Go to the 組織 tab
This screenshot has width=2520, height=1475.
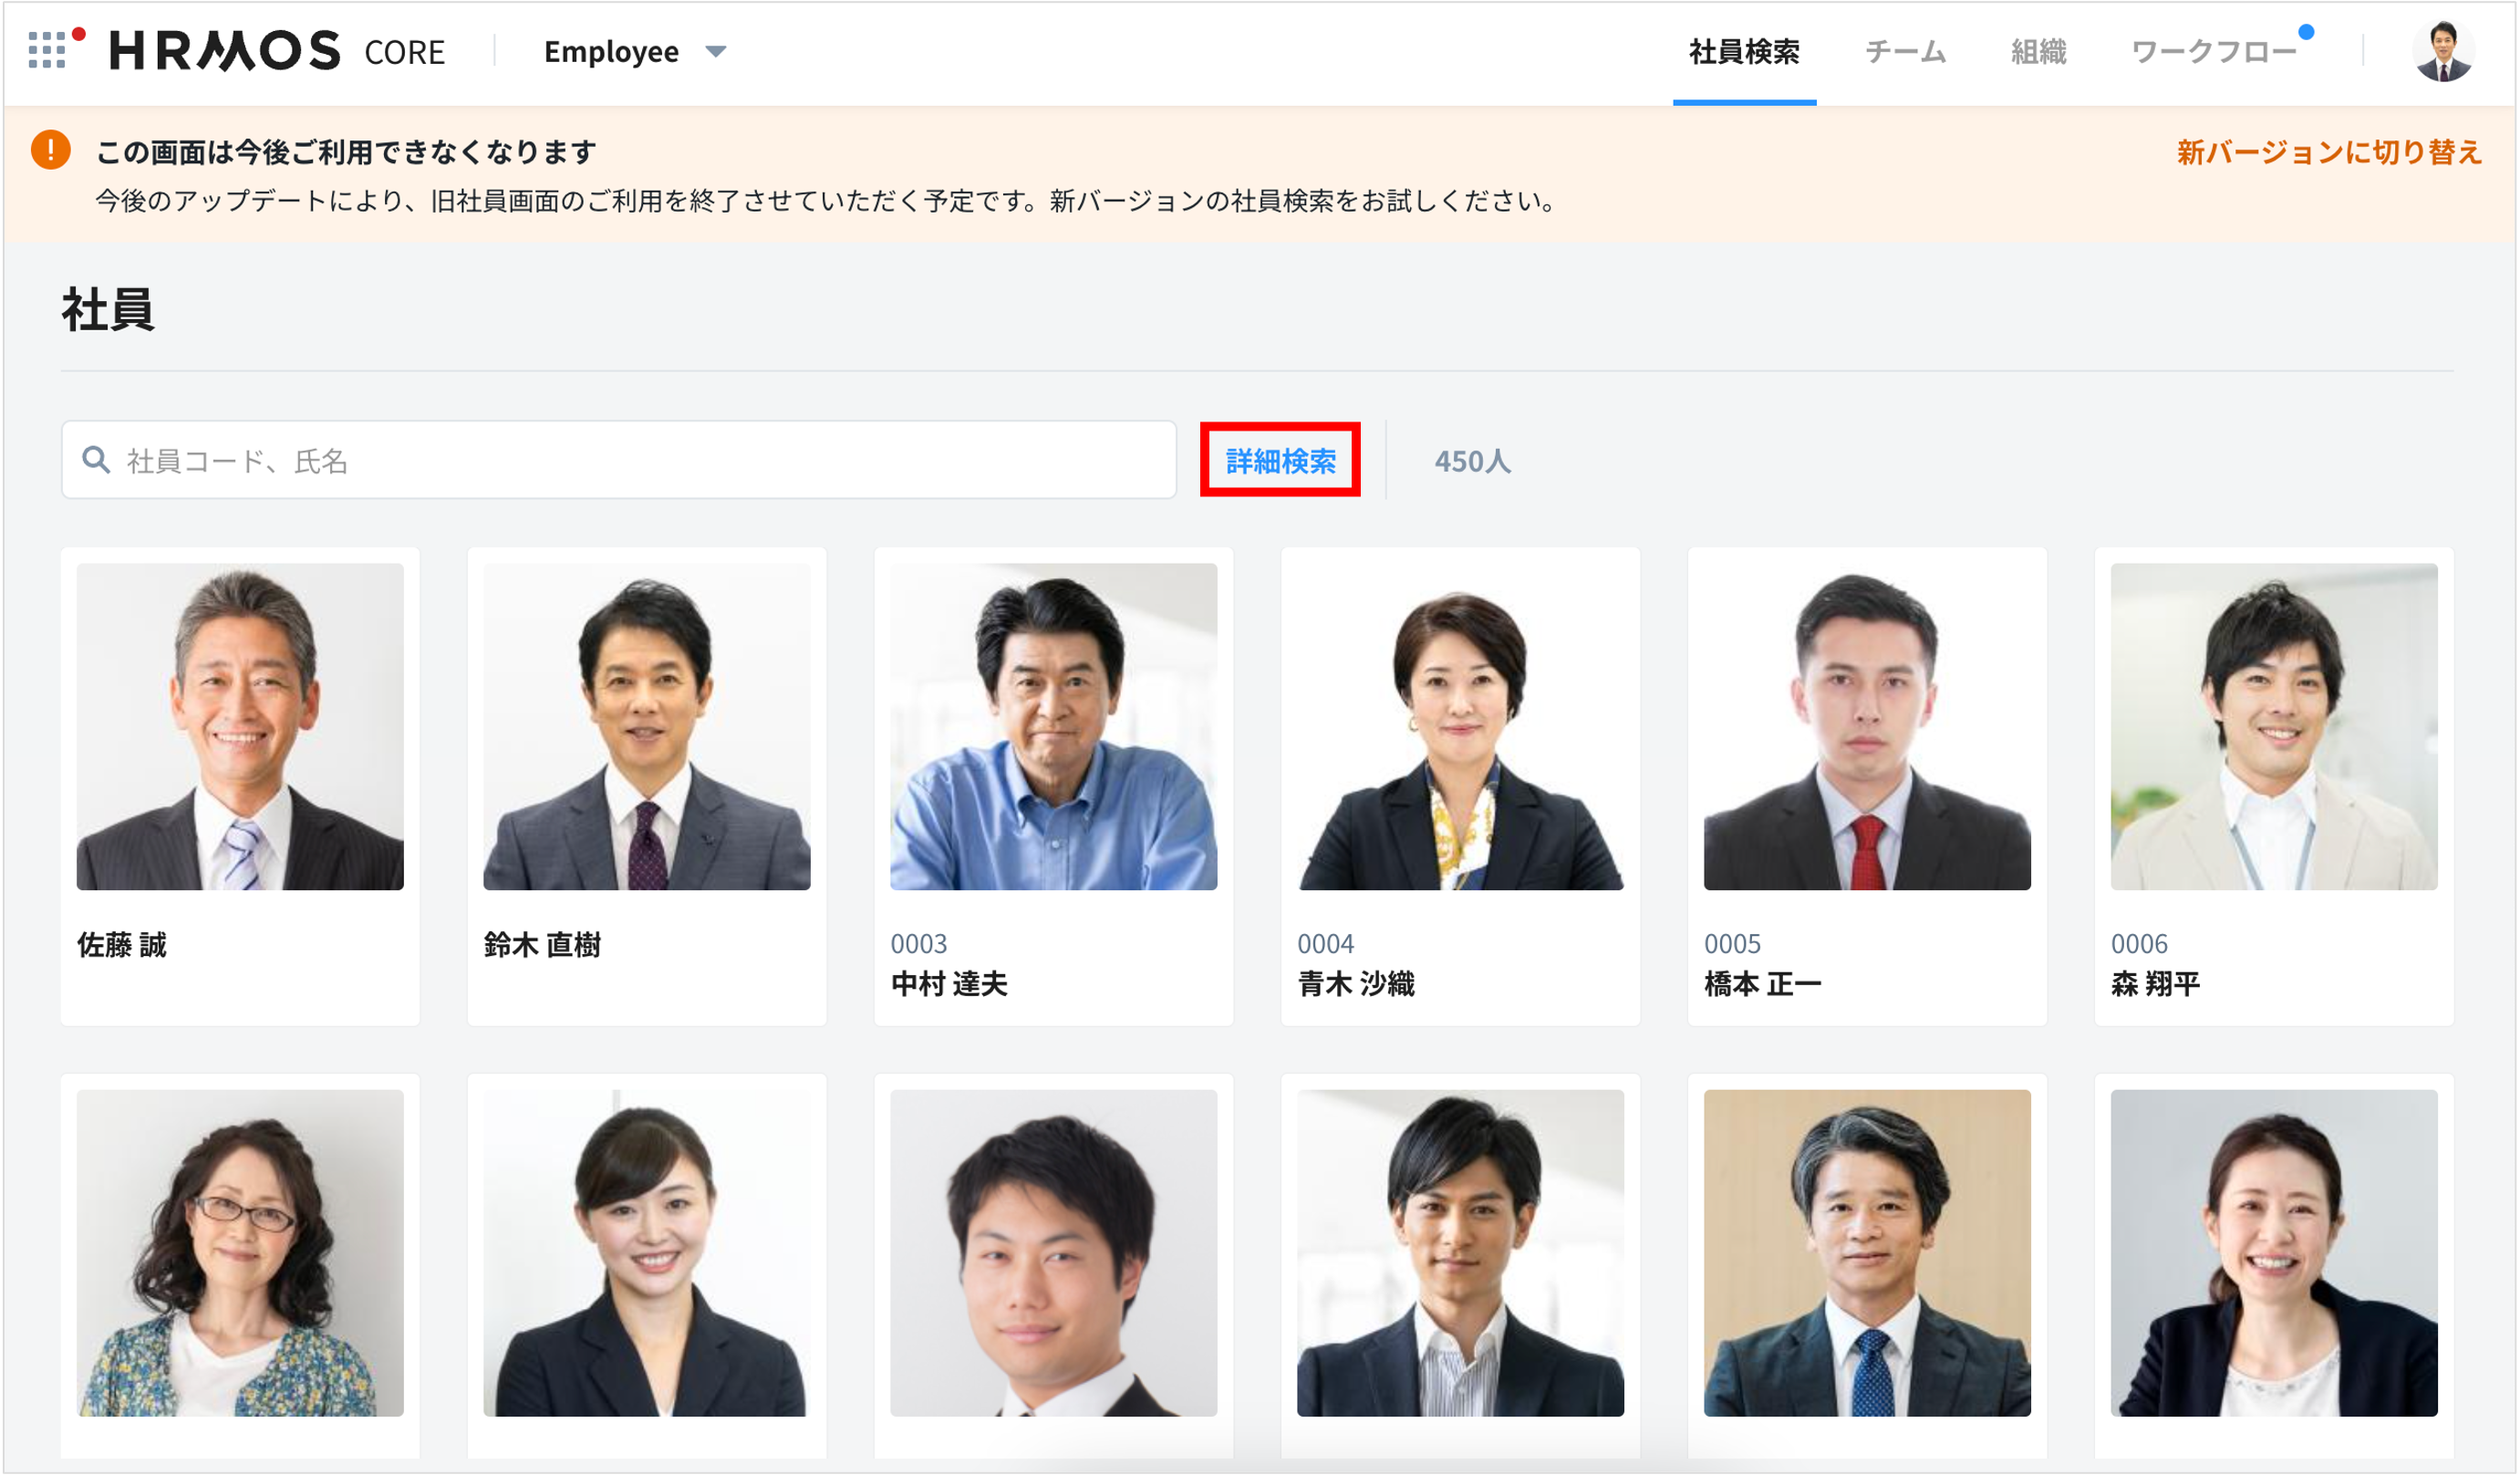click(2038, 52)
